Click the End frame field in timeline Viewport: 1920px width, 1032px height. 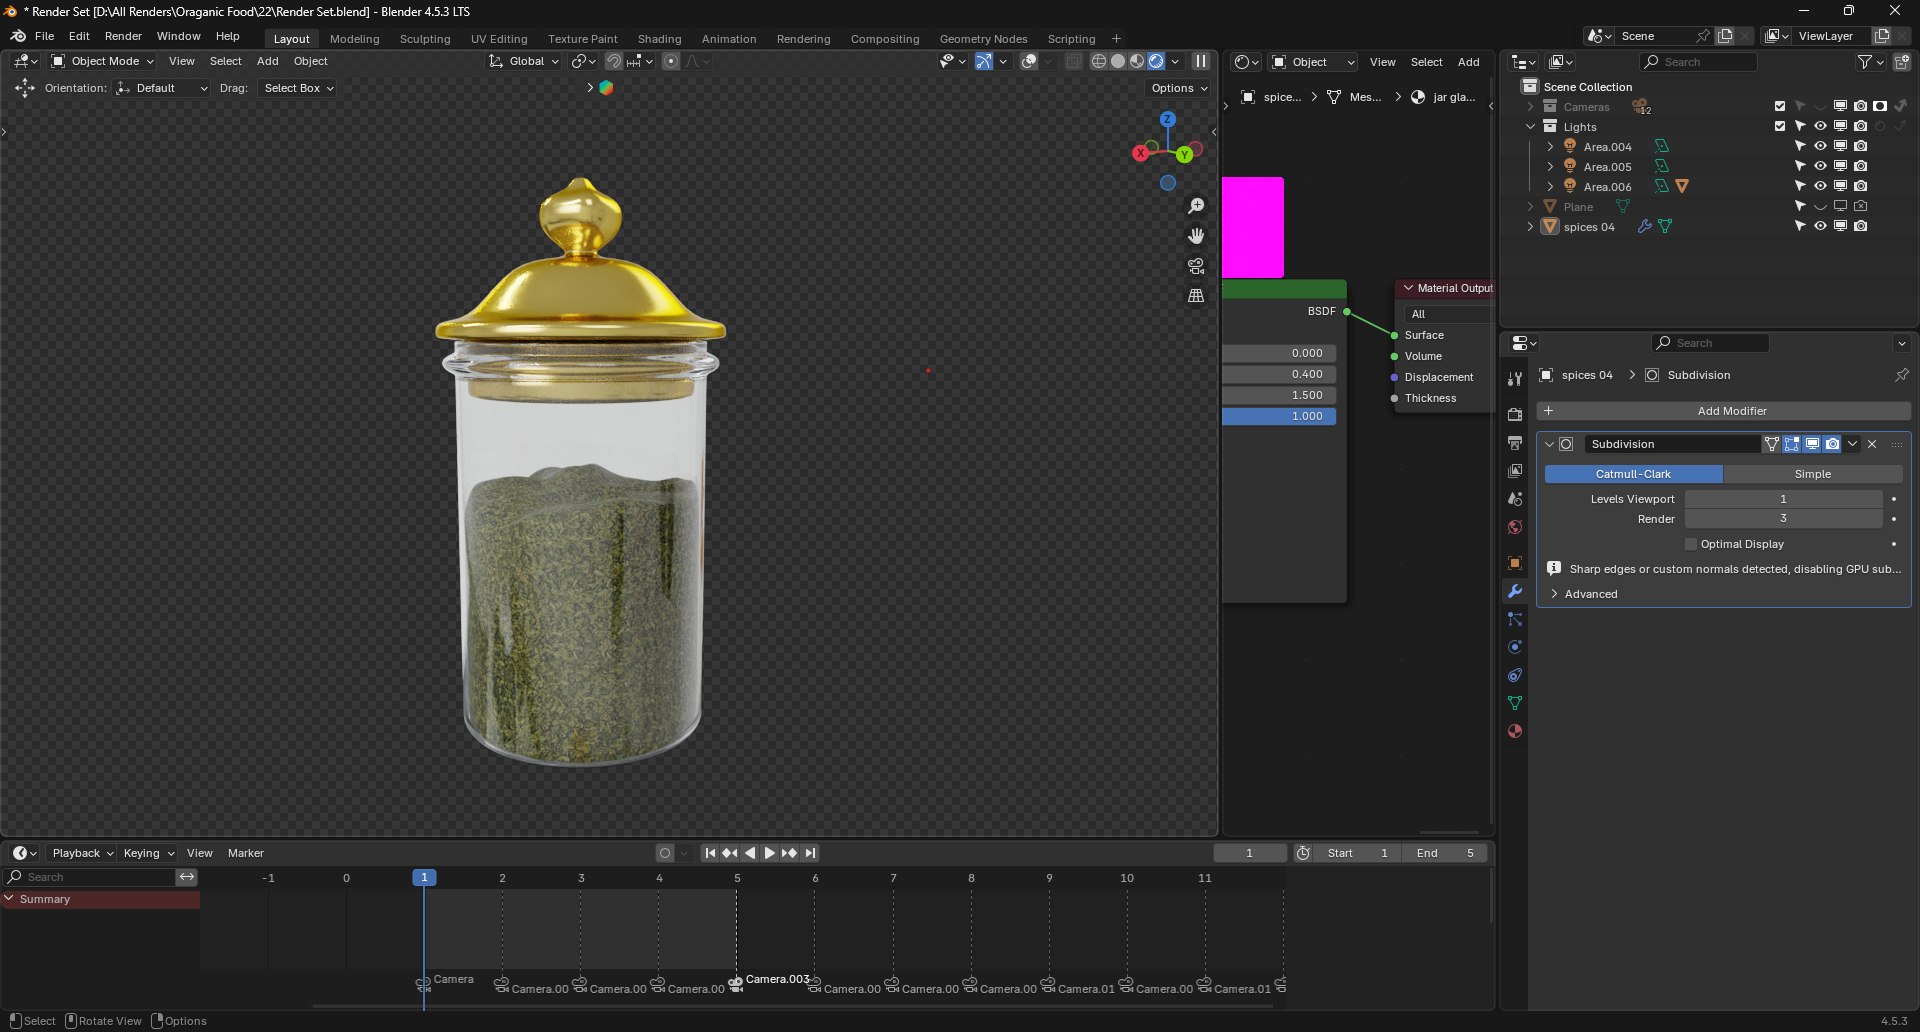click(1444, 853)
